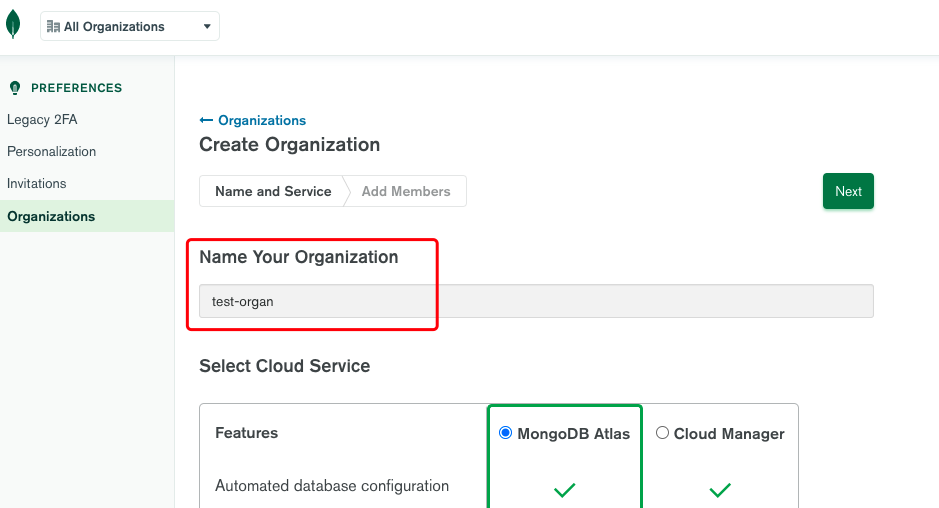
Task: Click the green checkmark under Cloud Manager
Action: [x=720, y=490]
